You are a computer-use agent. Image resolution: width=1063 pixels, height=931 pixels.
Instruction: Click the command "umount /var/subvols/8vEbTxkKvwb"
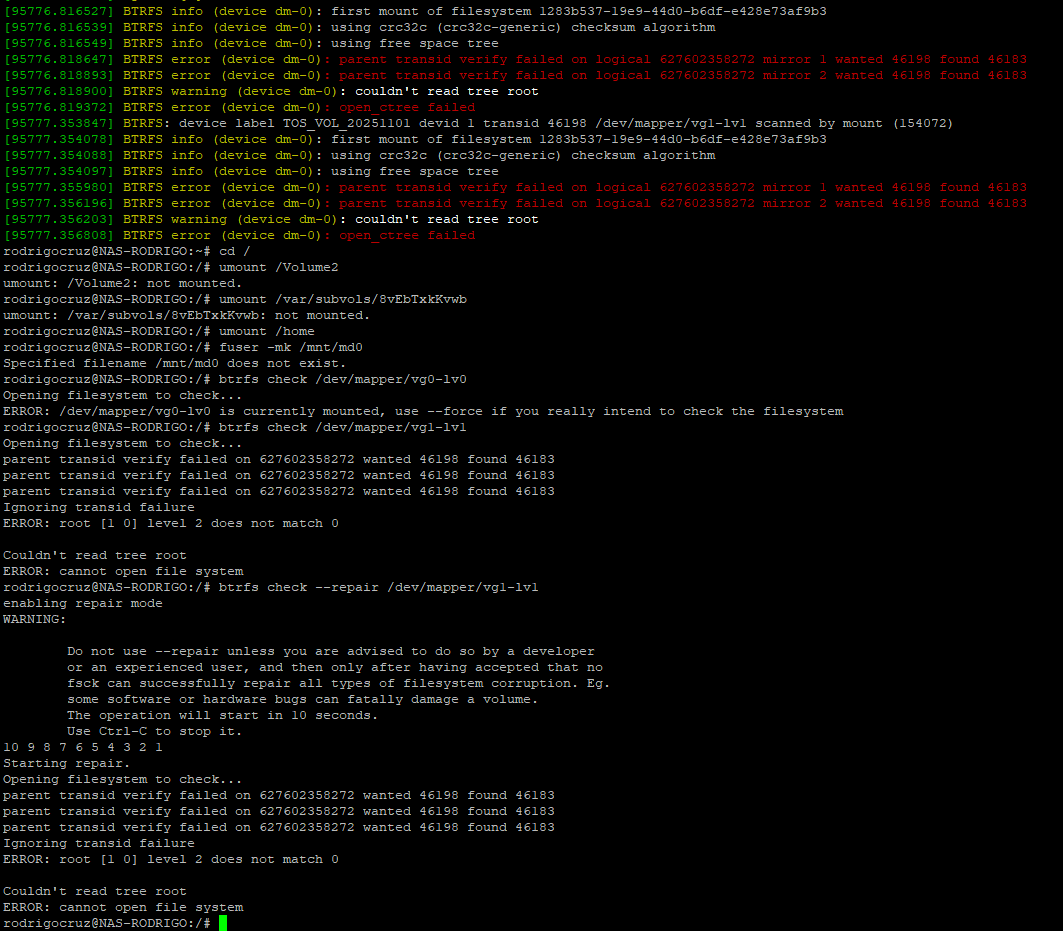342,299
